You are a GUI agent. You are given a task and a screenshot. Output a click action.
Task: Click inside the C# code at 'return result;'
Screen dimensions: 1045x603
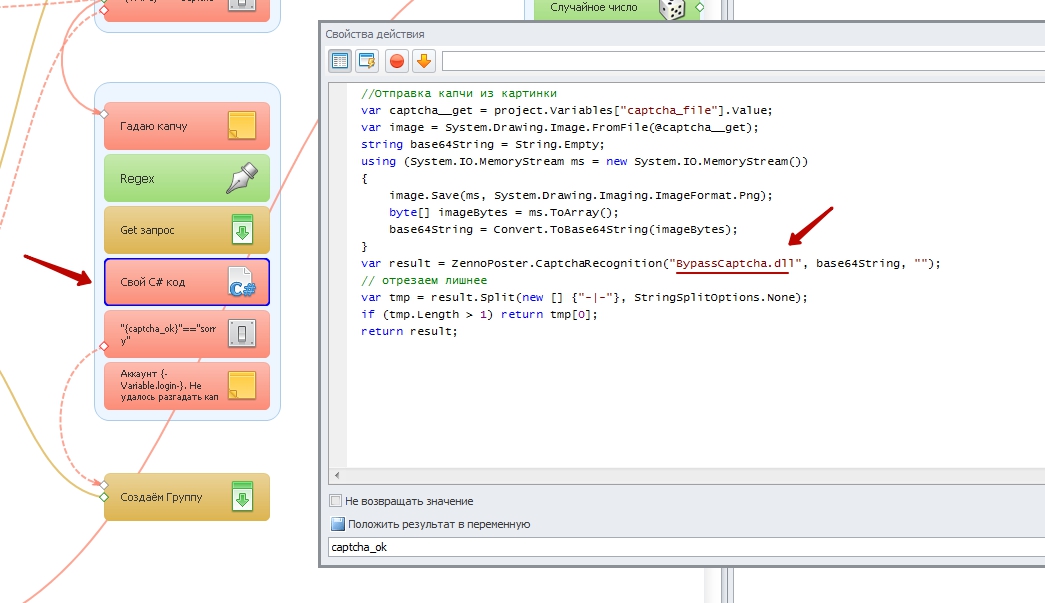pos(408,331)
